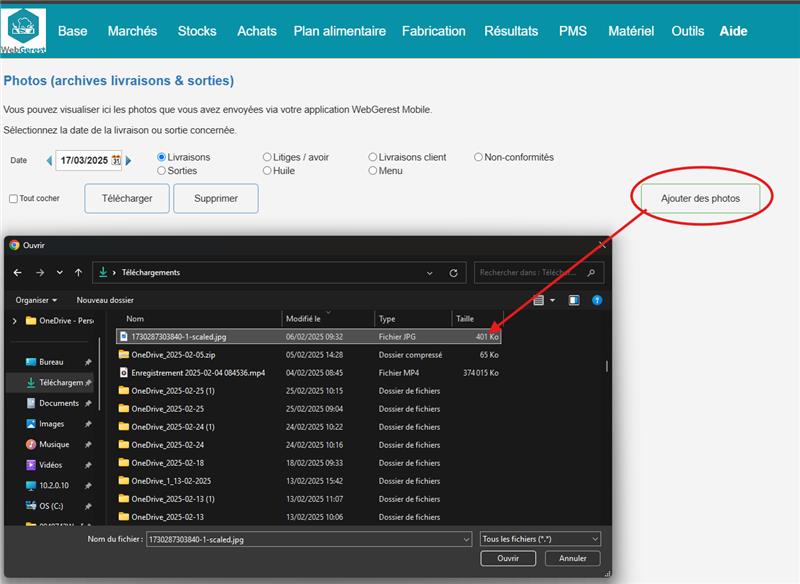Viewport: 800px width, 584px height.
Task: Click the Ajouter des photos button
Action: click(x=701, y=198)
